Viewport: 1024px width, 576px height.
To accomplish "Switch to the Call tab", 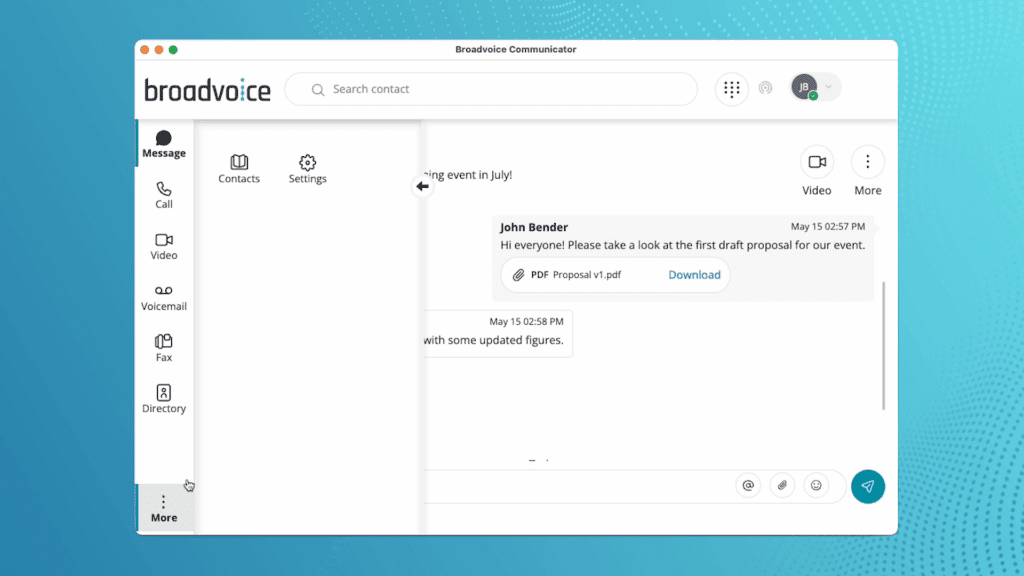I will click(164, 194).
